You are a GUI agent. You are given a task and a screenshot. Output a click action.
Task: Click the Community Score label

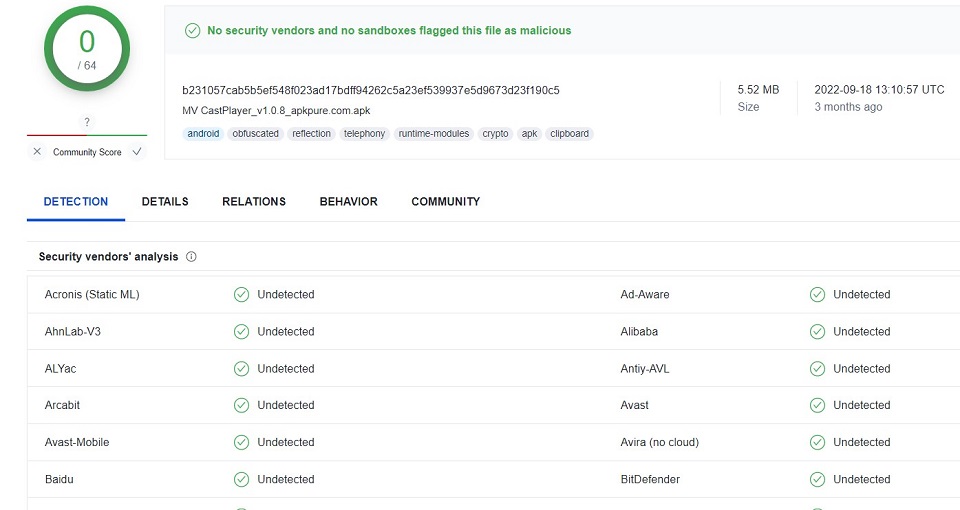[87, 152]
